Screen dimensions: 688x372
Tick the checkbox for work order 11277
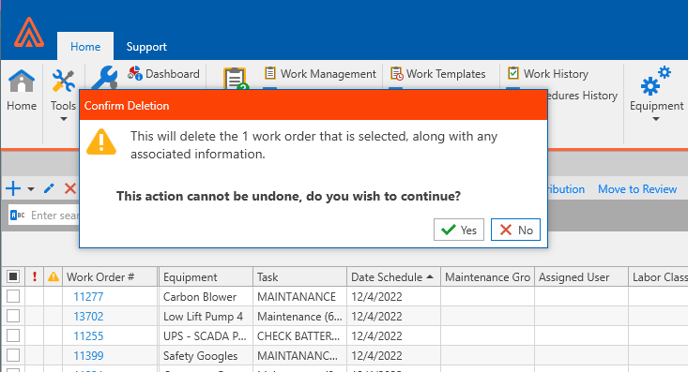[x=13, y=297]
